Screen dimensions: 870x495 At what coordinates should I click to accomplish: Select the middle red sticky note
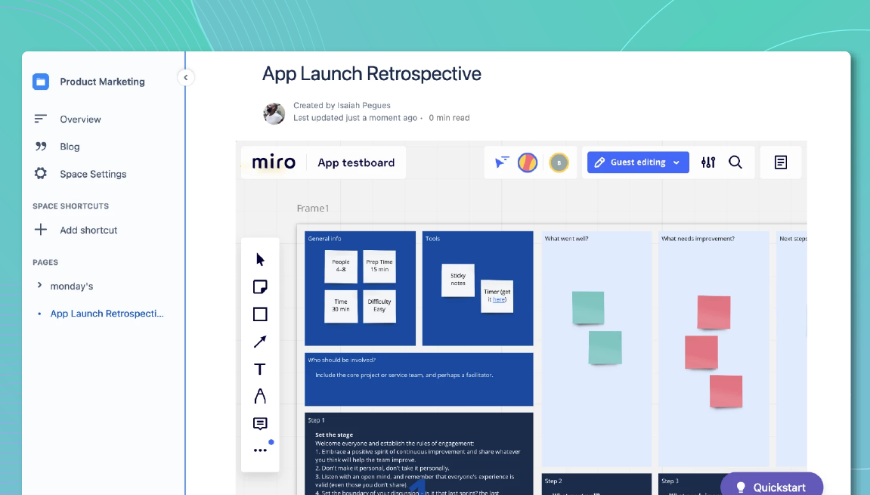pos(701,352)
